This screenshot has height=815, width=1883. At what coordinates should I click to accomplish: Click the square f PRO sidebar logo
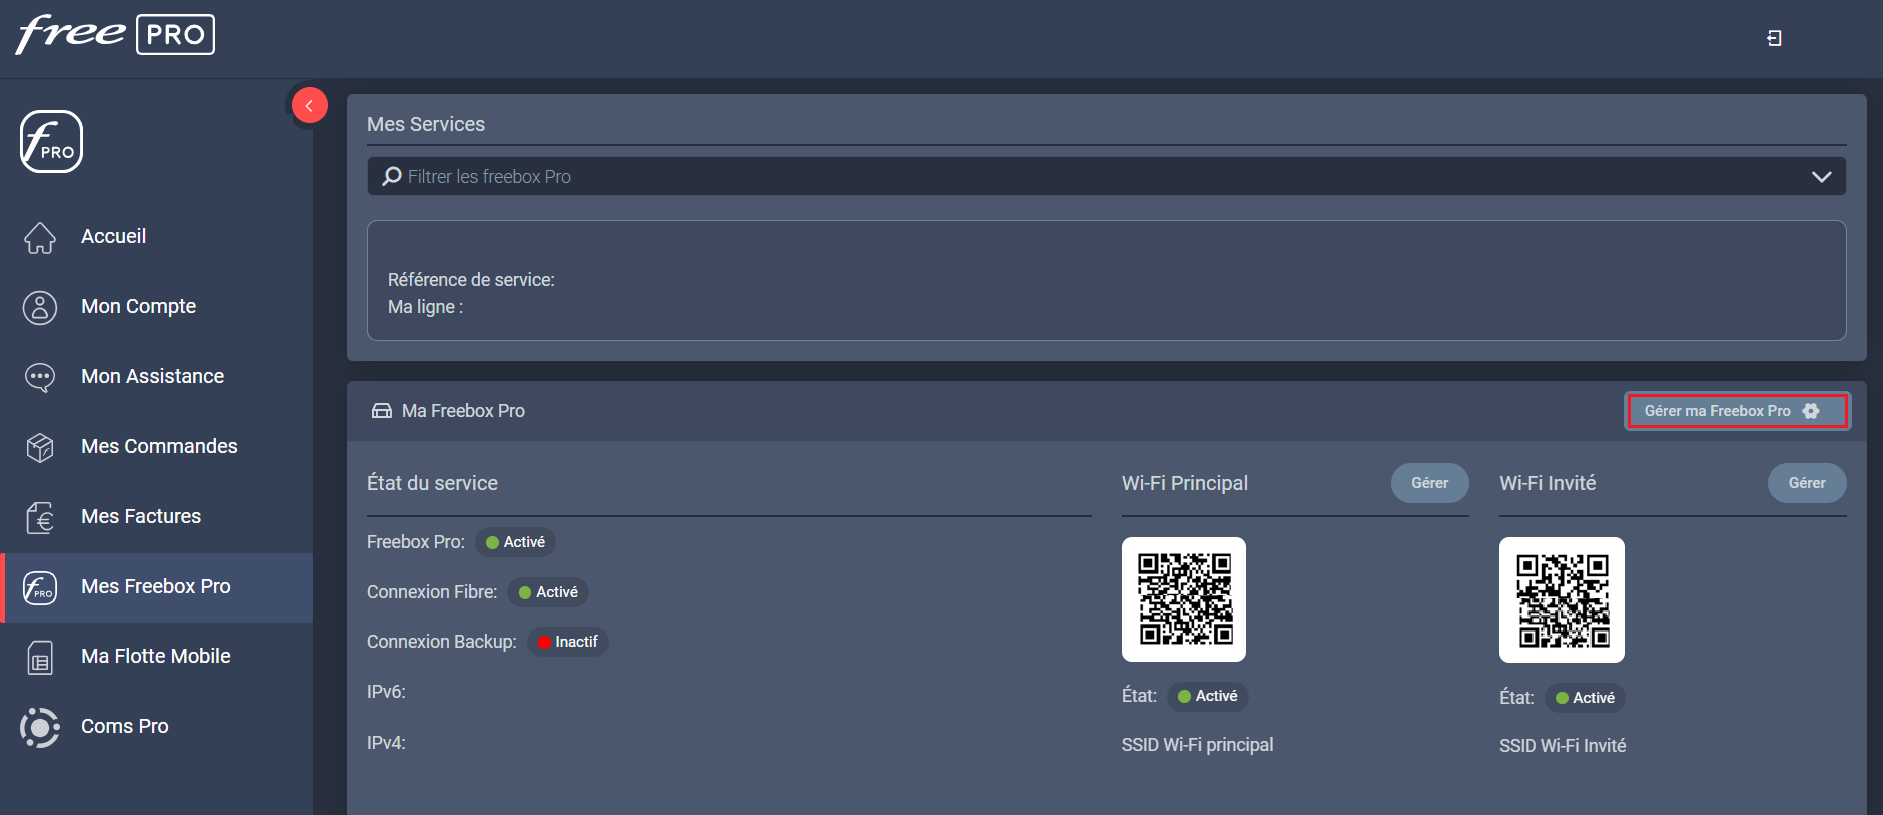pyautogui.click(x=51, y=142)
